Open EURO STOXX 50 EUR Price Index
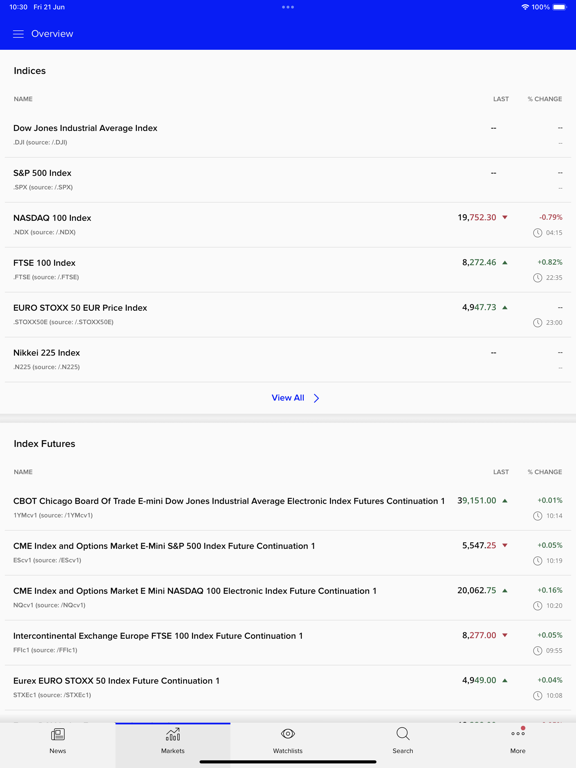 (288, 314)
